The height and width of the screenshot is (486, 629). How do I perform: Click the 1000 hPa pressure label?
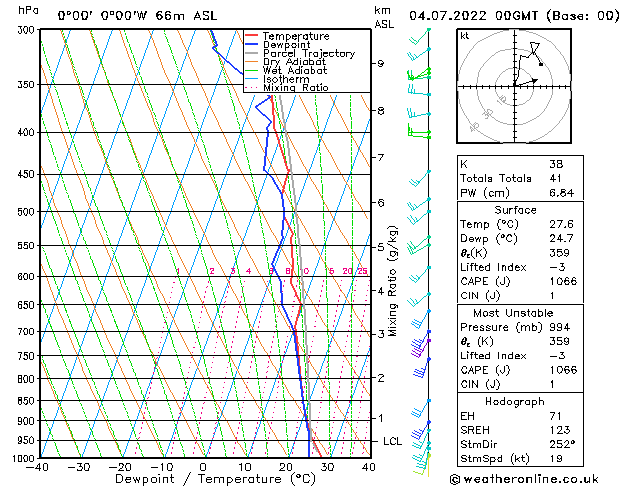25,458
